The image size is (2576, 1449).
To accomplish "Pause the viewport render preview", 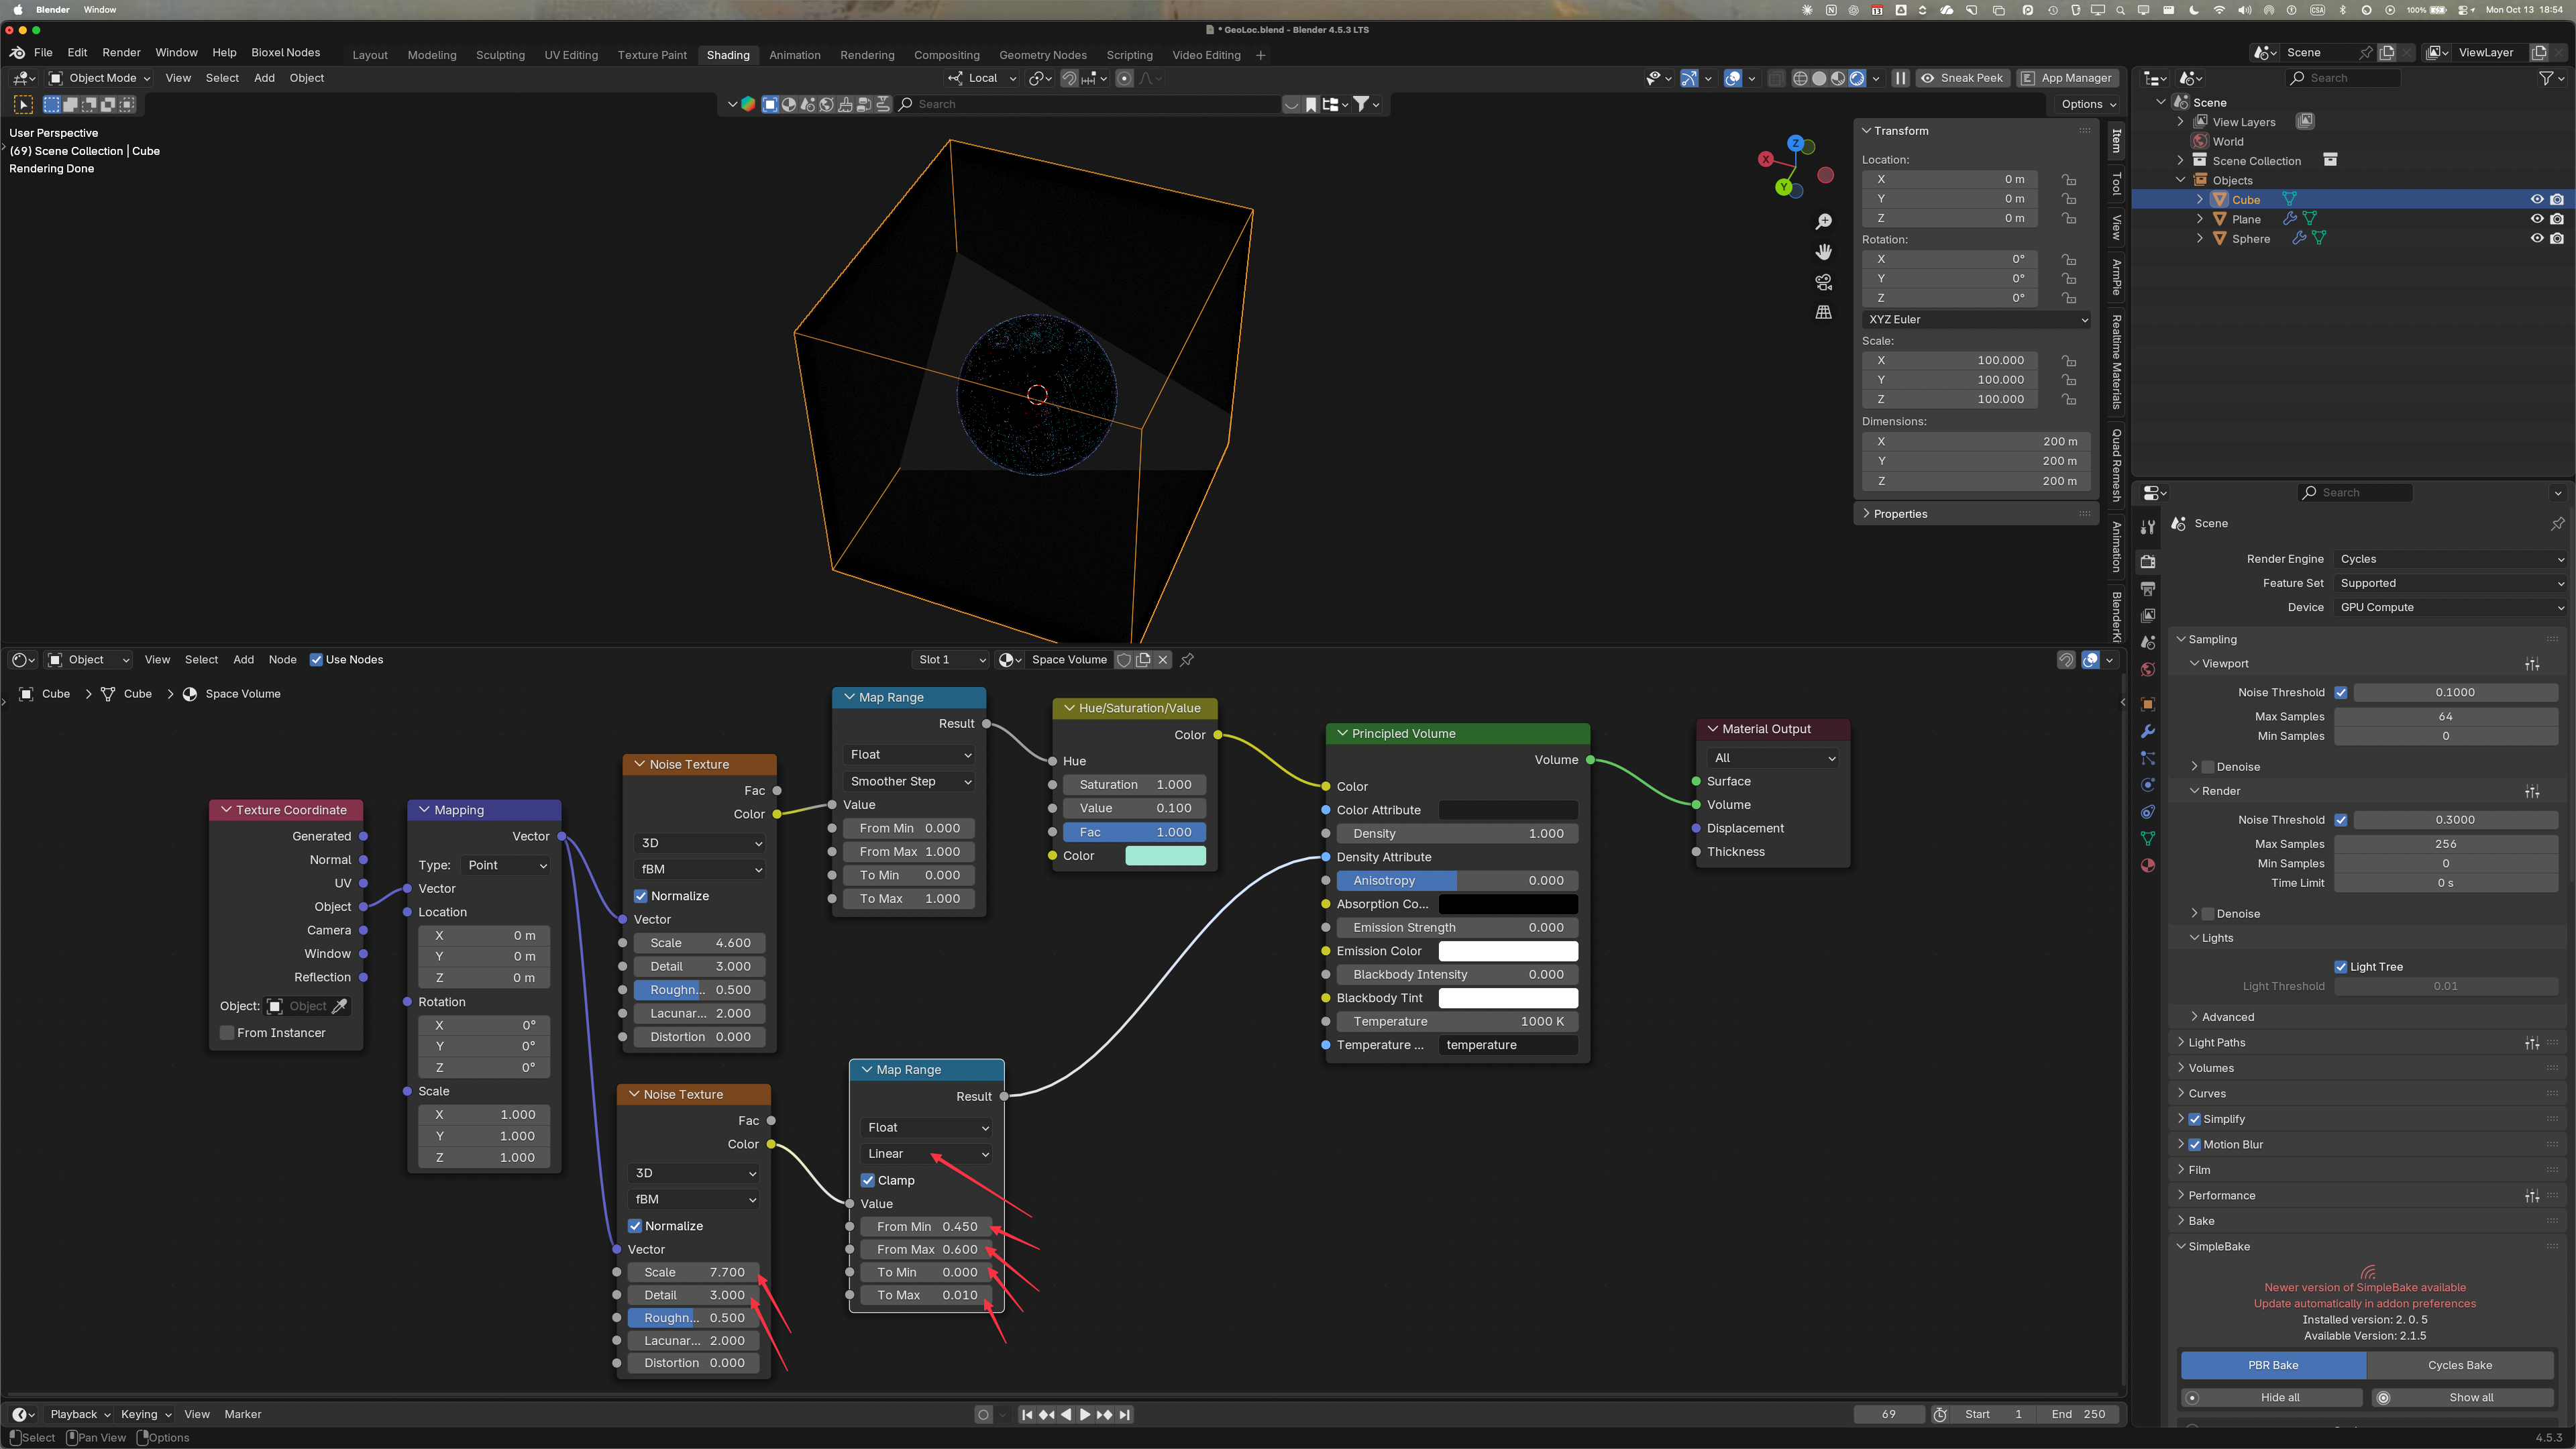I will coord(1900,78).
